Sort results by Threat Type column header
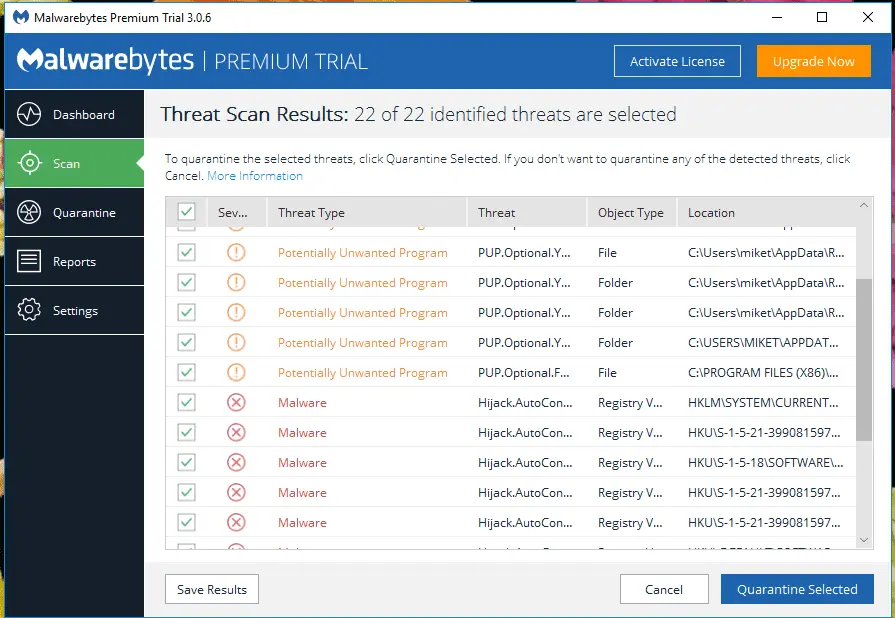The width and height of the screenshot is (895, 618). [x=311, y=213]
